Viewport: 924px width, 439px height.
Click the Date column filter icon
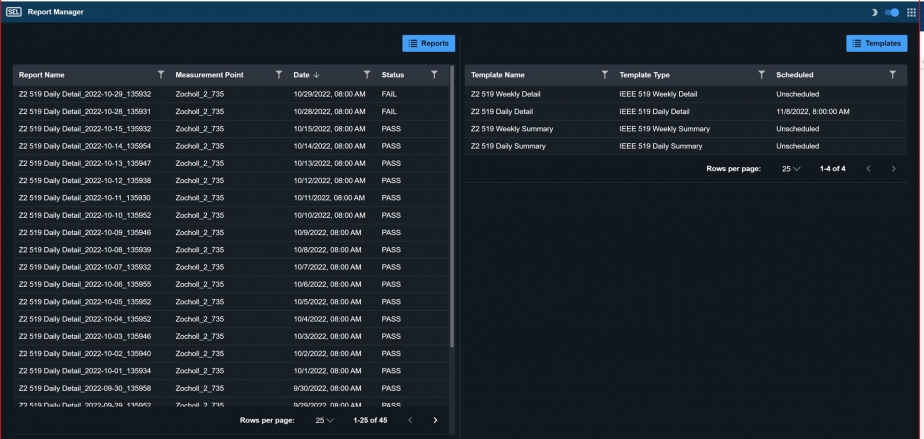pos(367,75)
